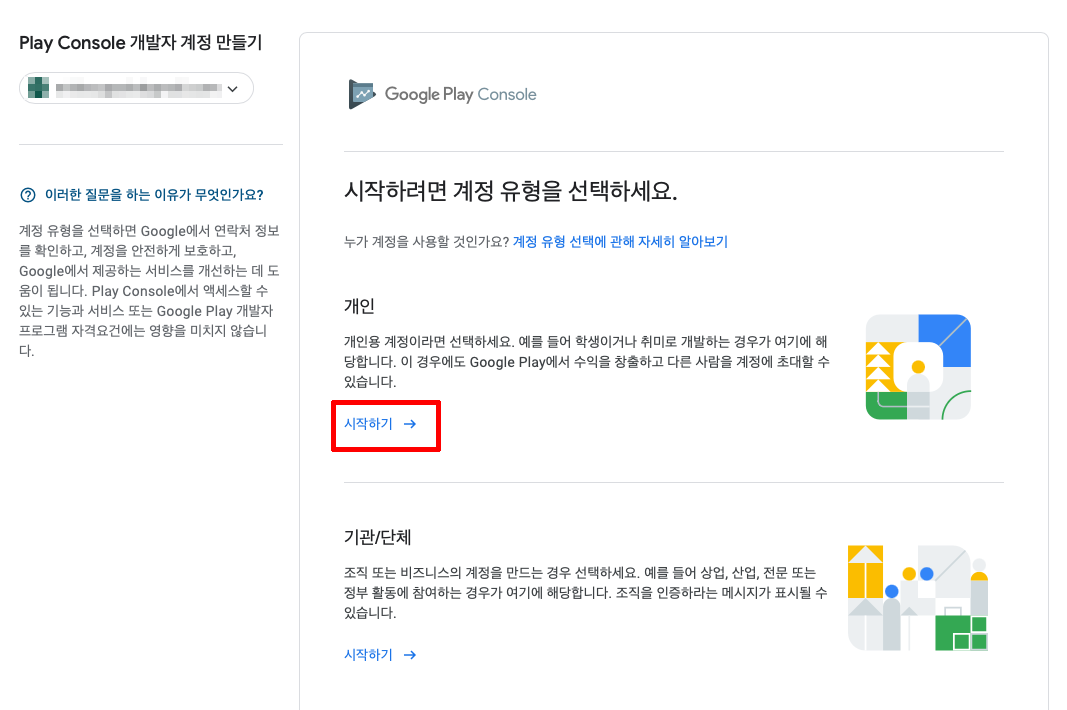Open '이러한 질문을 하는 이유가 무엇인가요?' link
Screen dimensions: 1067x710
tap(154, 195)
